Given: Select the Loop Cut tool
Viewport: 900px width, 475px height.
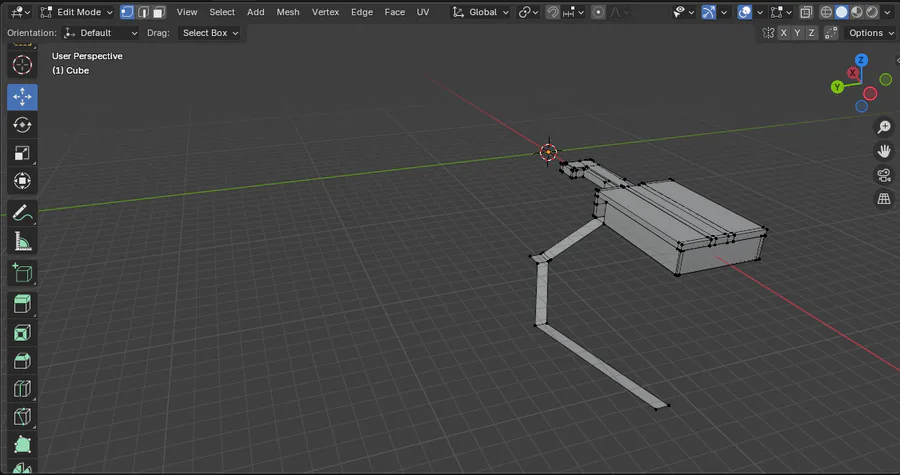Looking at the screenshot, I should point(22,389).
